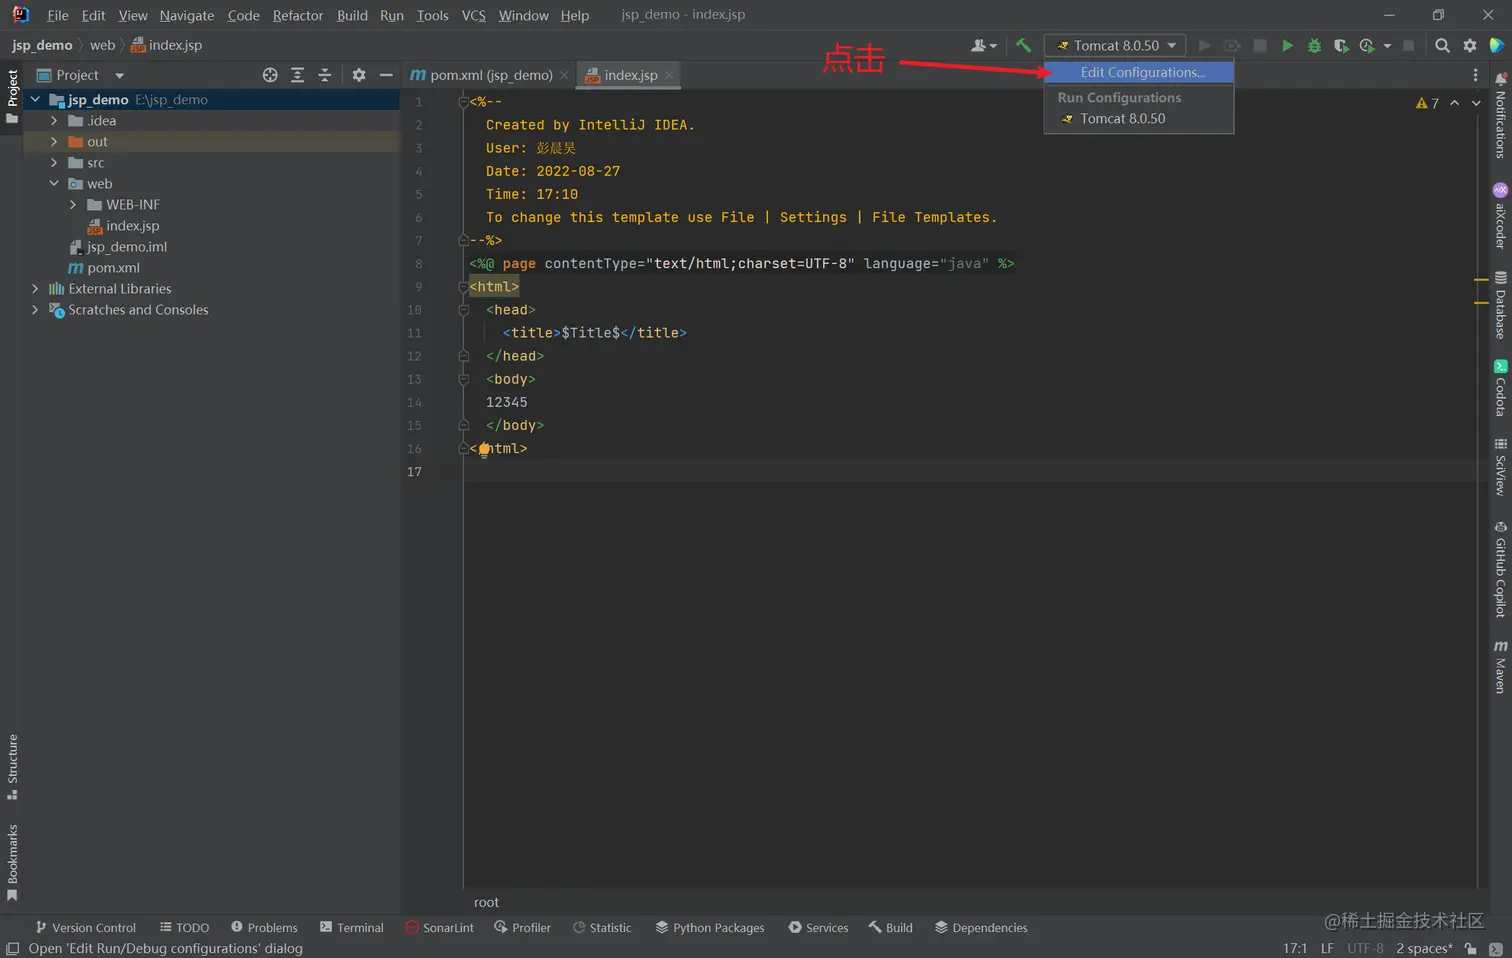The height and width of the screenshot is (958, 1512).
Task: Toggle the Maven tool window
Action: point(1500,667)
